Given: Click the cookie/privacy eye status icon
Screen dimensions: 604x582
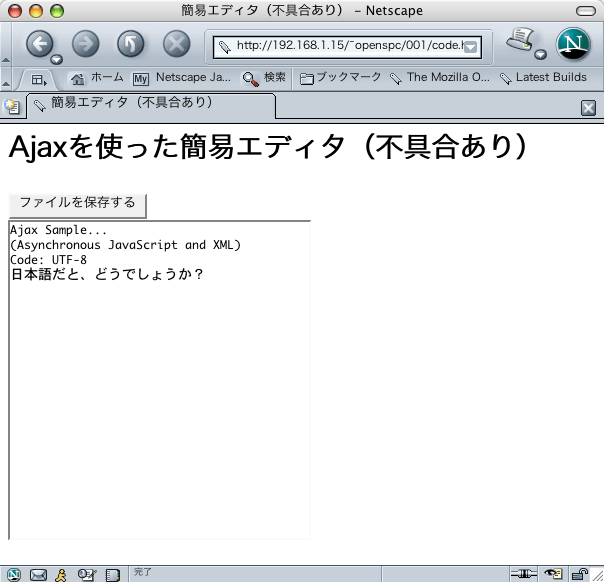Looking at the screenshot, I should pyautogui.click(x=553, y=574).
